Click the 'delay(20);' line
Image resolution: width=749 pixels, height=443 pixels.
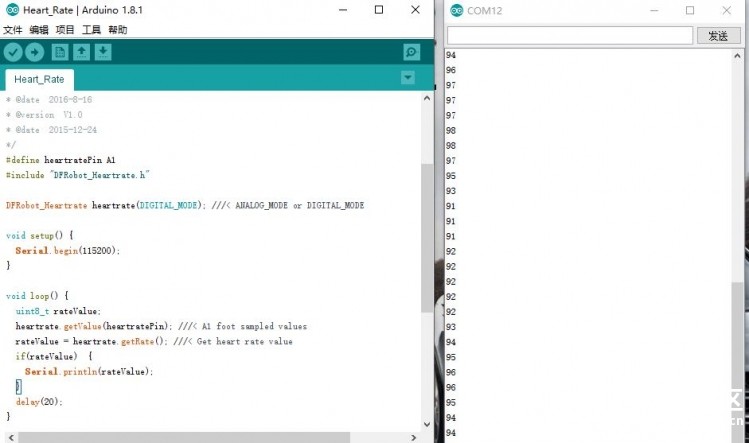pyautogui.click(x=39, y=402)
